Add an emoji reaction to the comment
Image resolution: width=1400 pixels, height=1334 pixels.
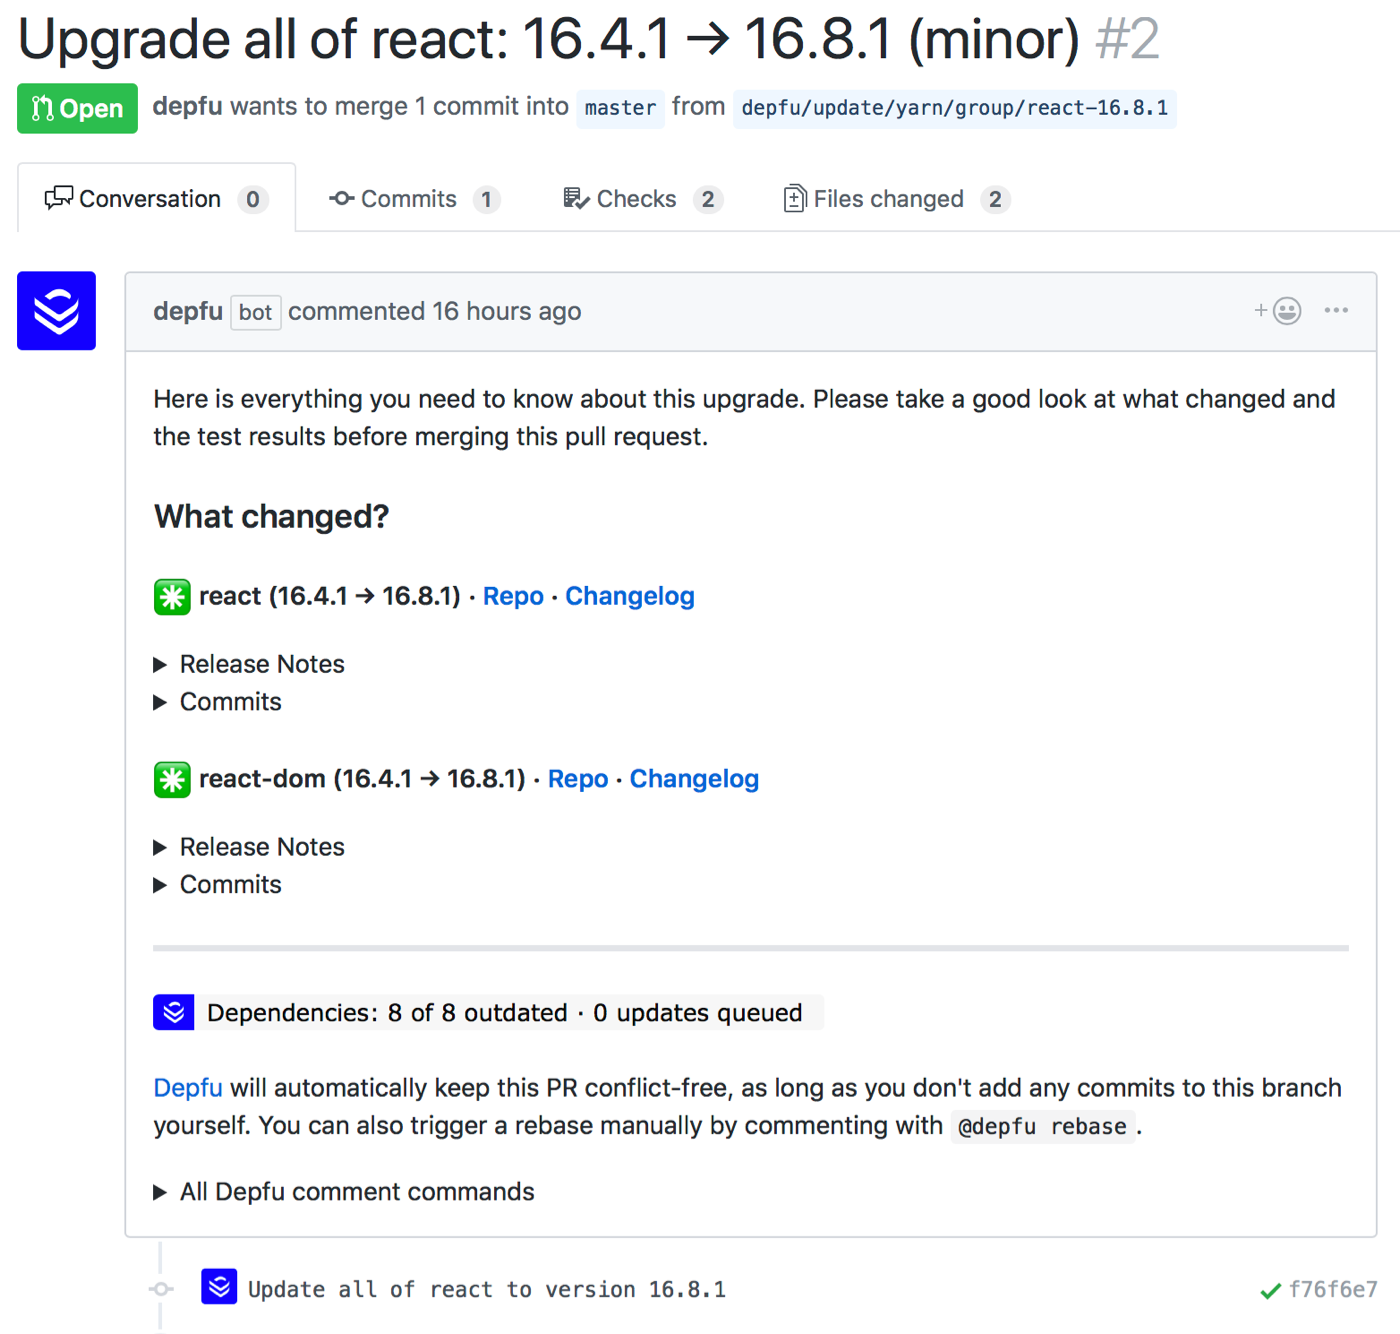[x=1278, y=311]
